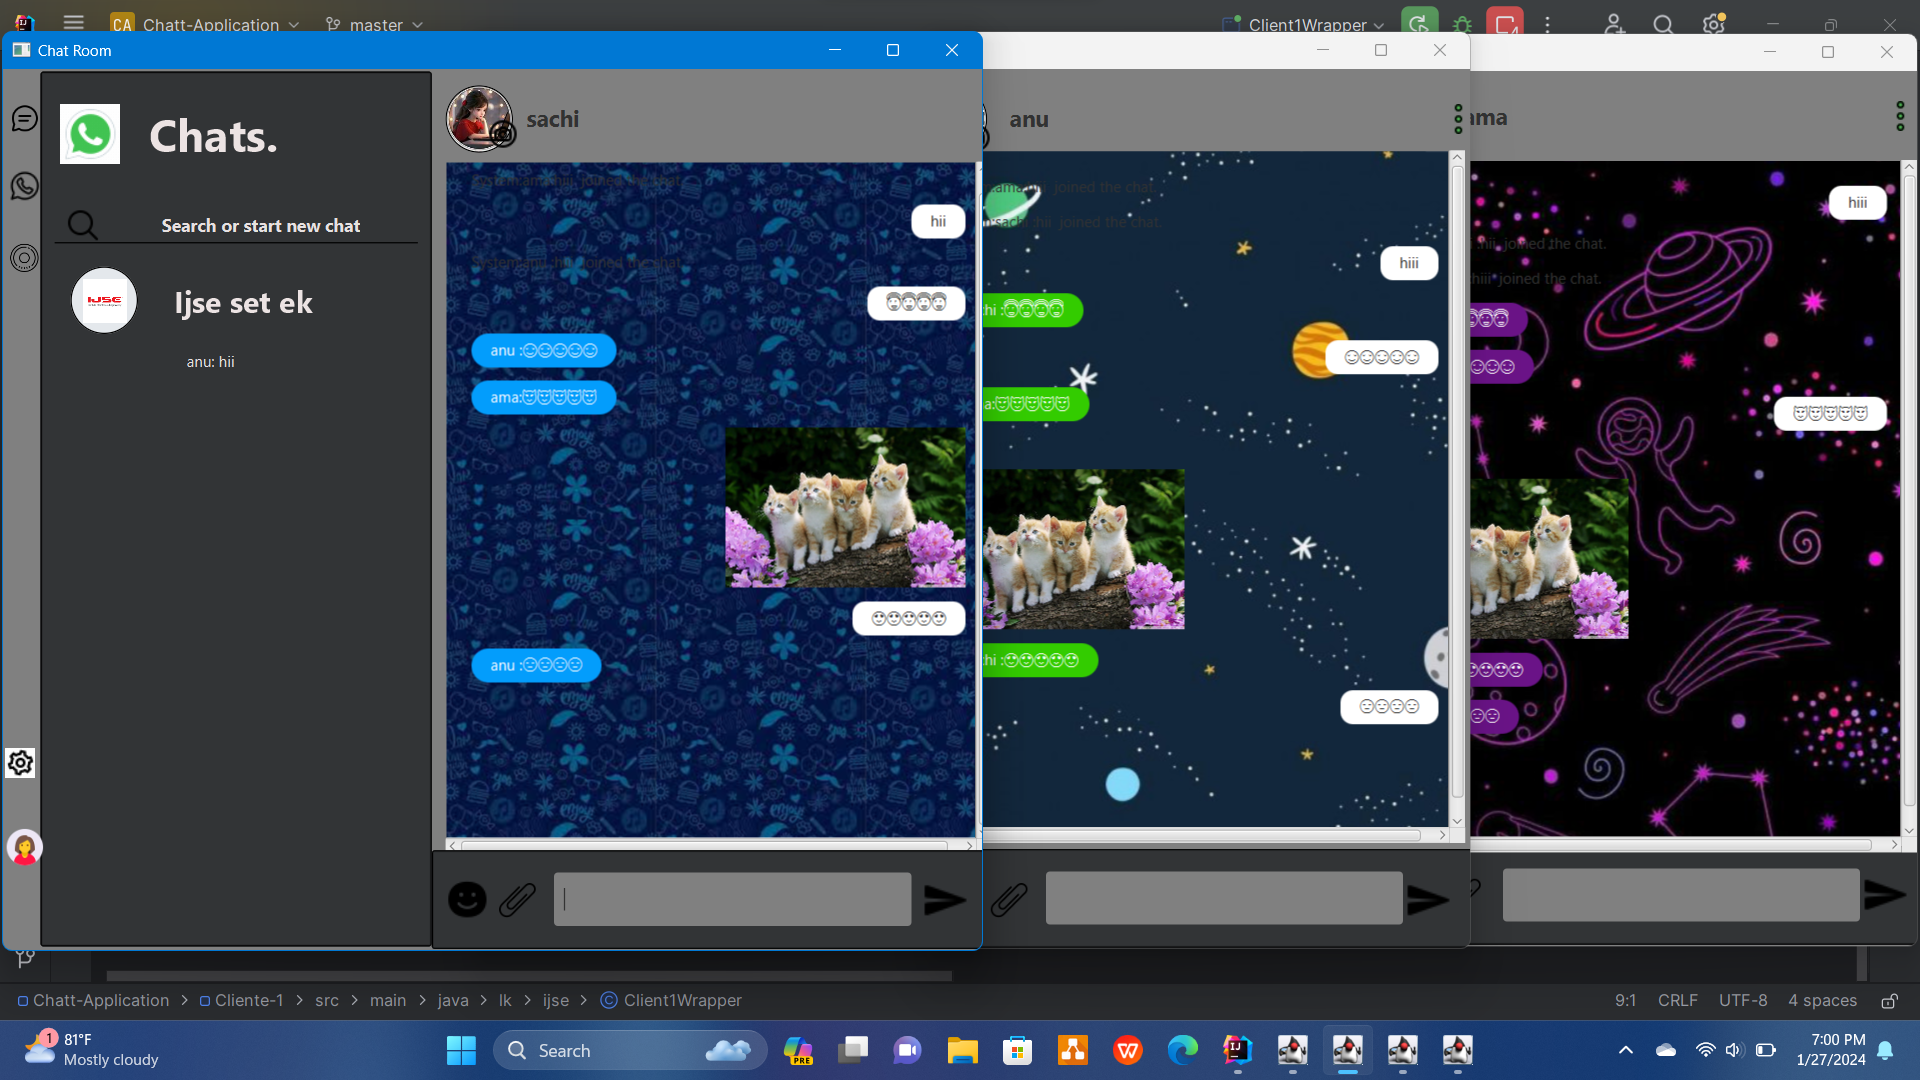This screenshot has width=1920, height=1080.
Task: Expand Client1Wrapper run configuration dropdown
Action: 1308,24
